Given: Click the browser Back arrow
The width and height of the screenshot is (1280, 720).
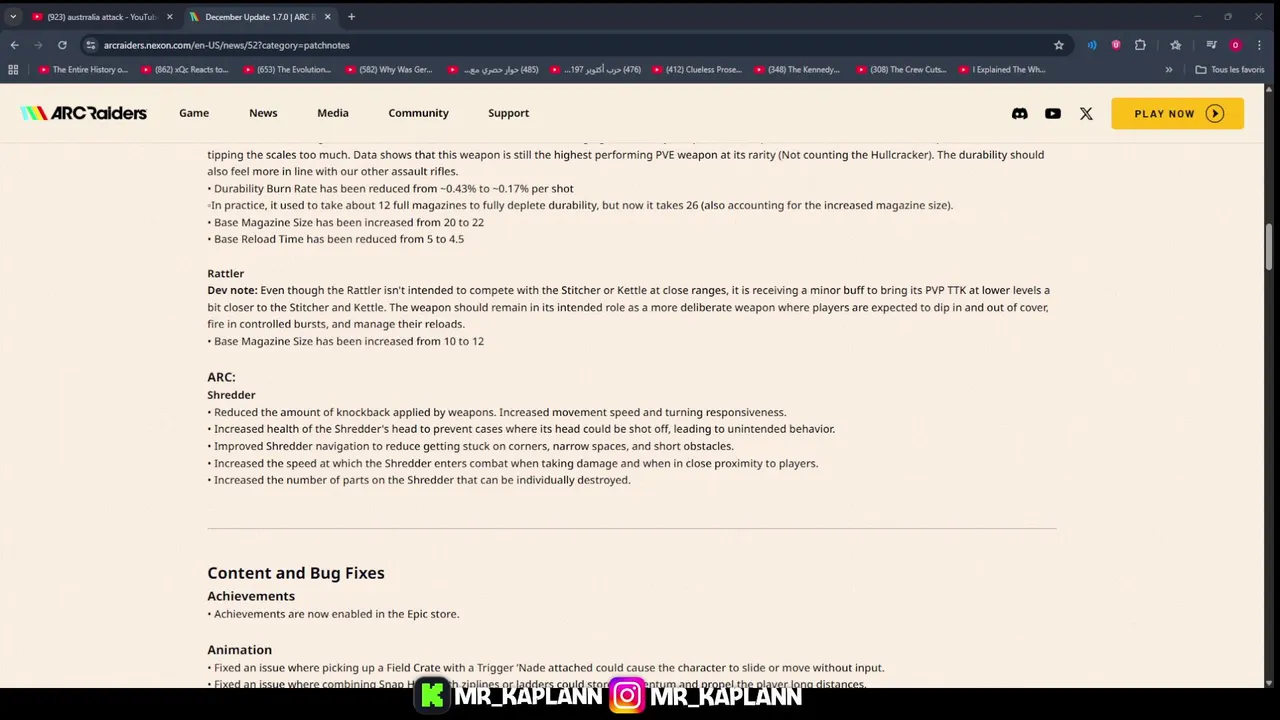Looking at the screenshot, I should (14, 45).
